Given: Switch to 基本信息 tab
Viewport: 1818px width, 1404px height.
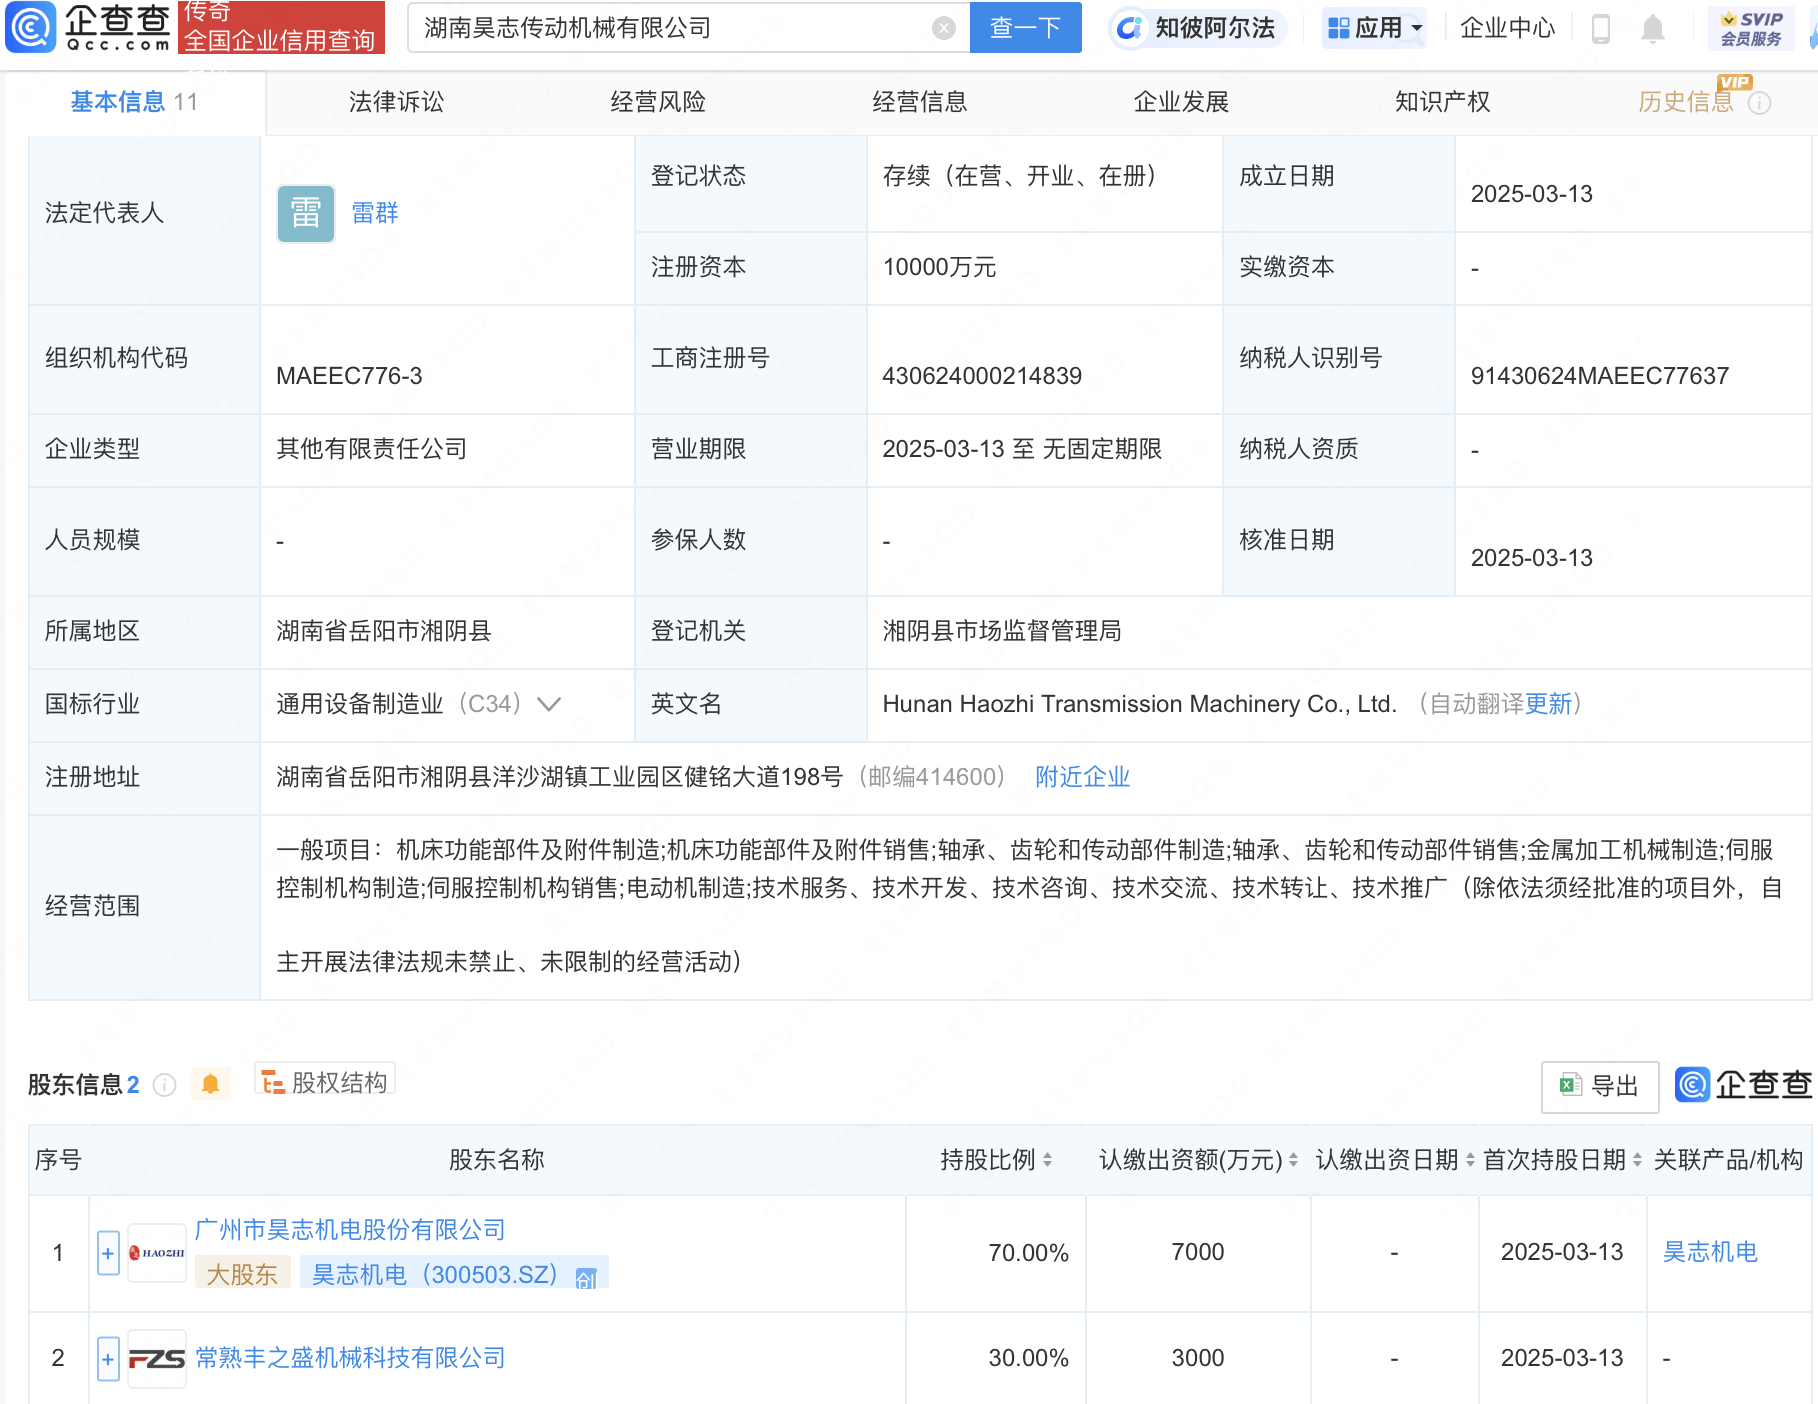Looking at the screenshot, I should point(135,102).
